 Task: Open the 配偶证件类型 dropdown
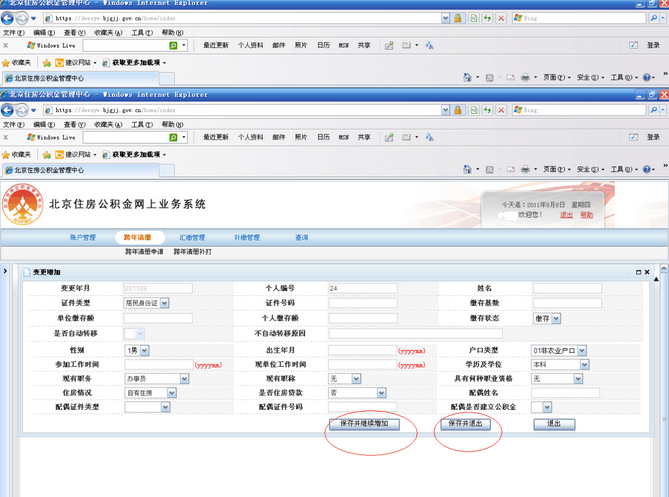166,407
